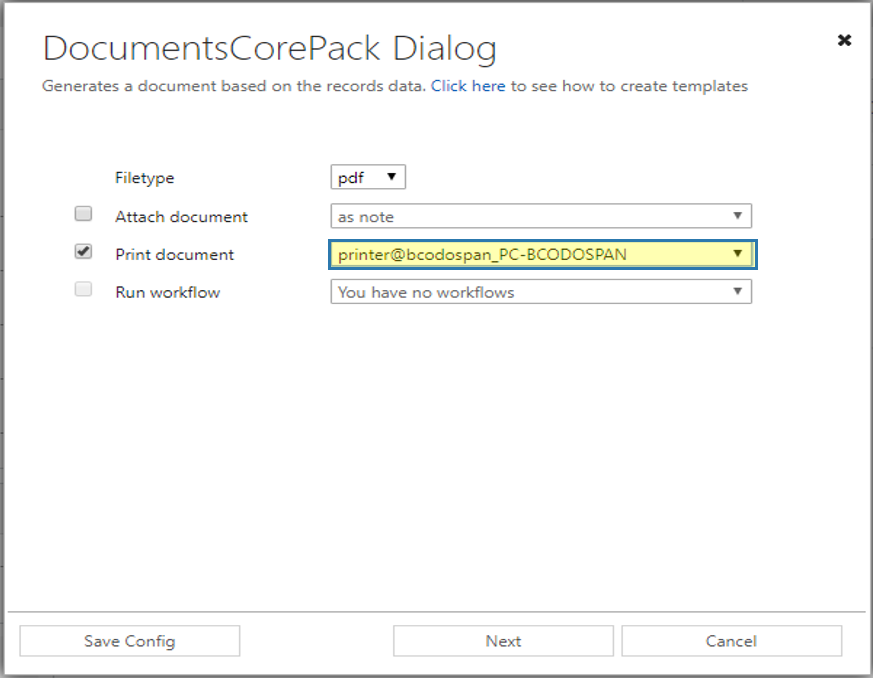Click the down arrow icon on the printer dropdown
Image resolution: width=874 pixels, height=678 pixels.
click(737, 254)
